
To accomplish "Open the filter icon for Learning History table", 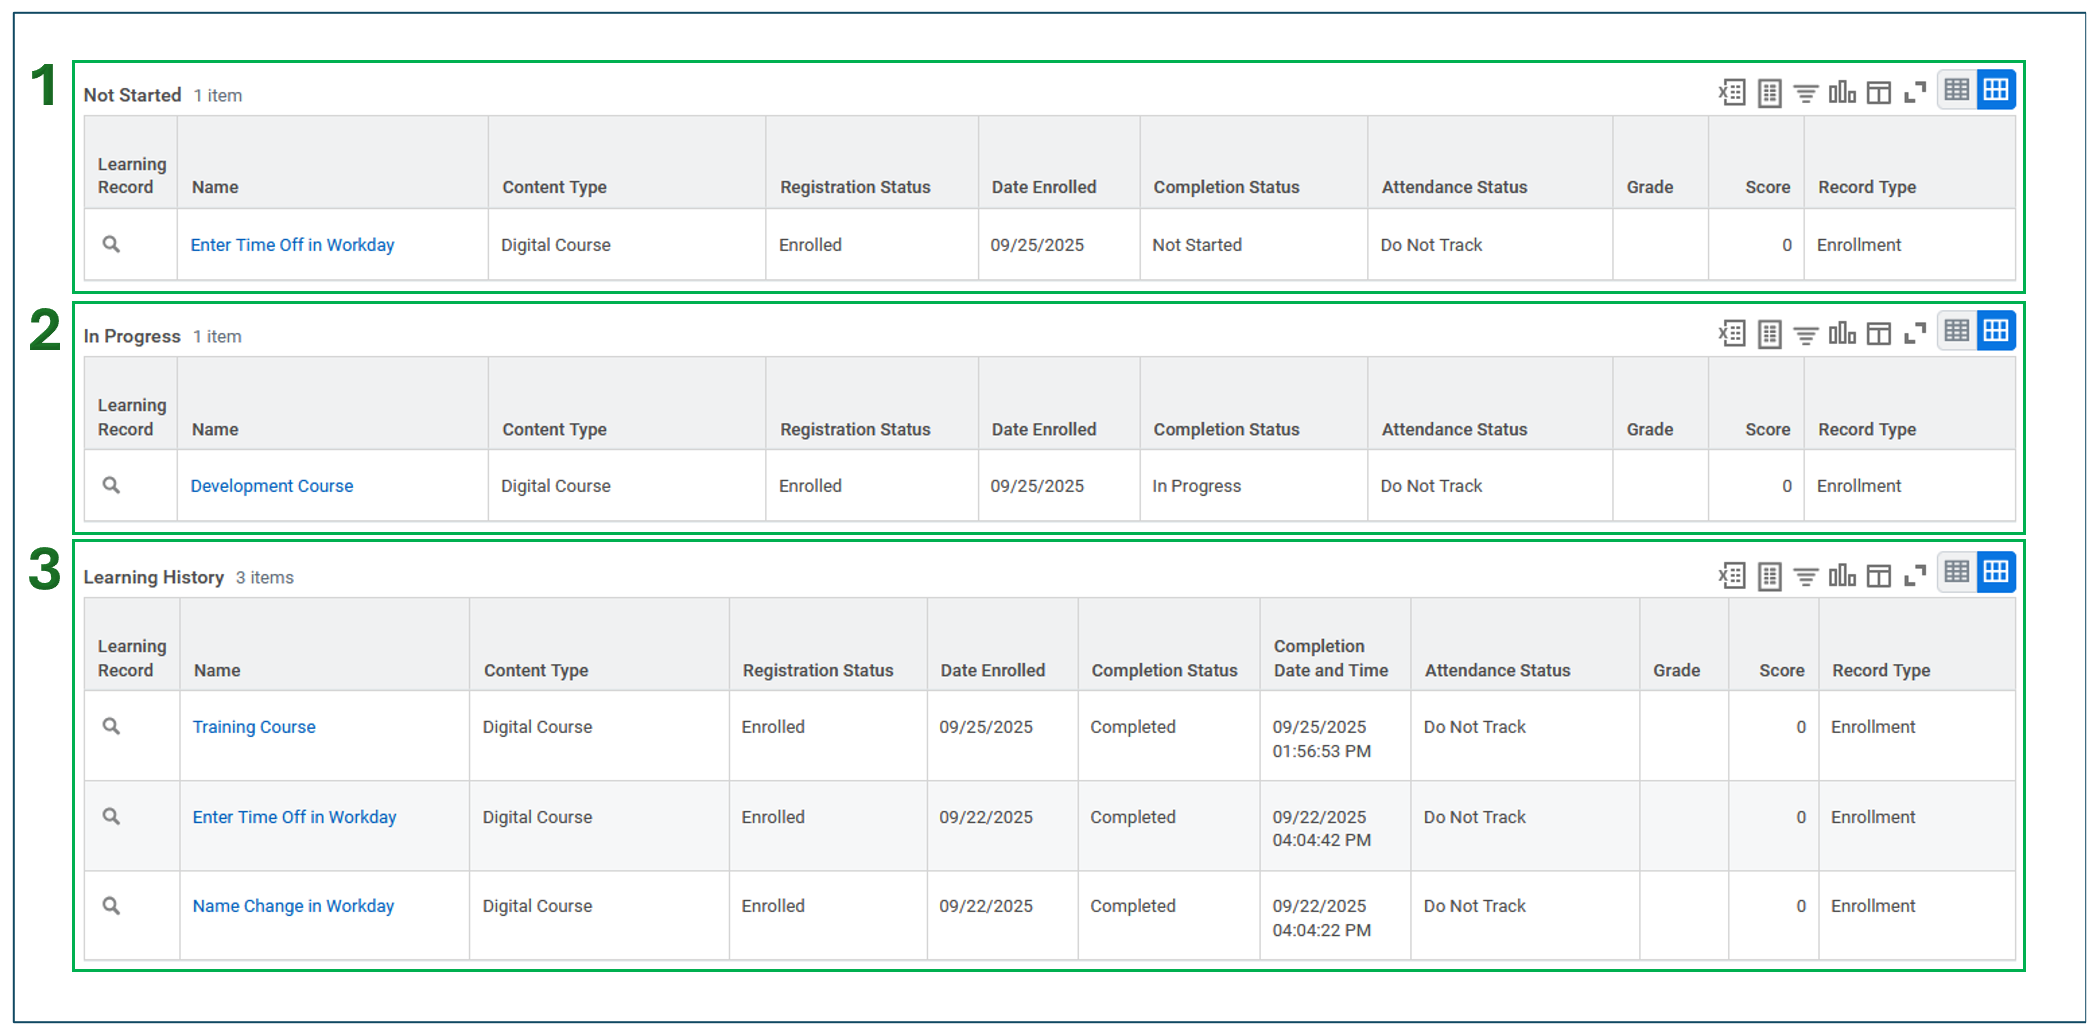I will coord(1805,577).
